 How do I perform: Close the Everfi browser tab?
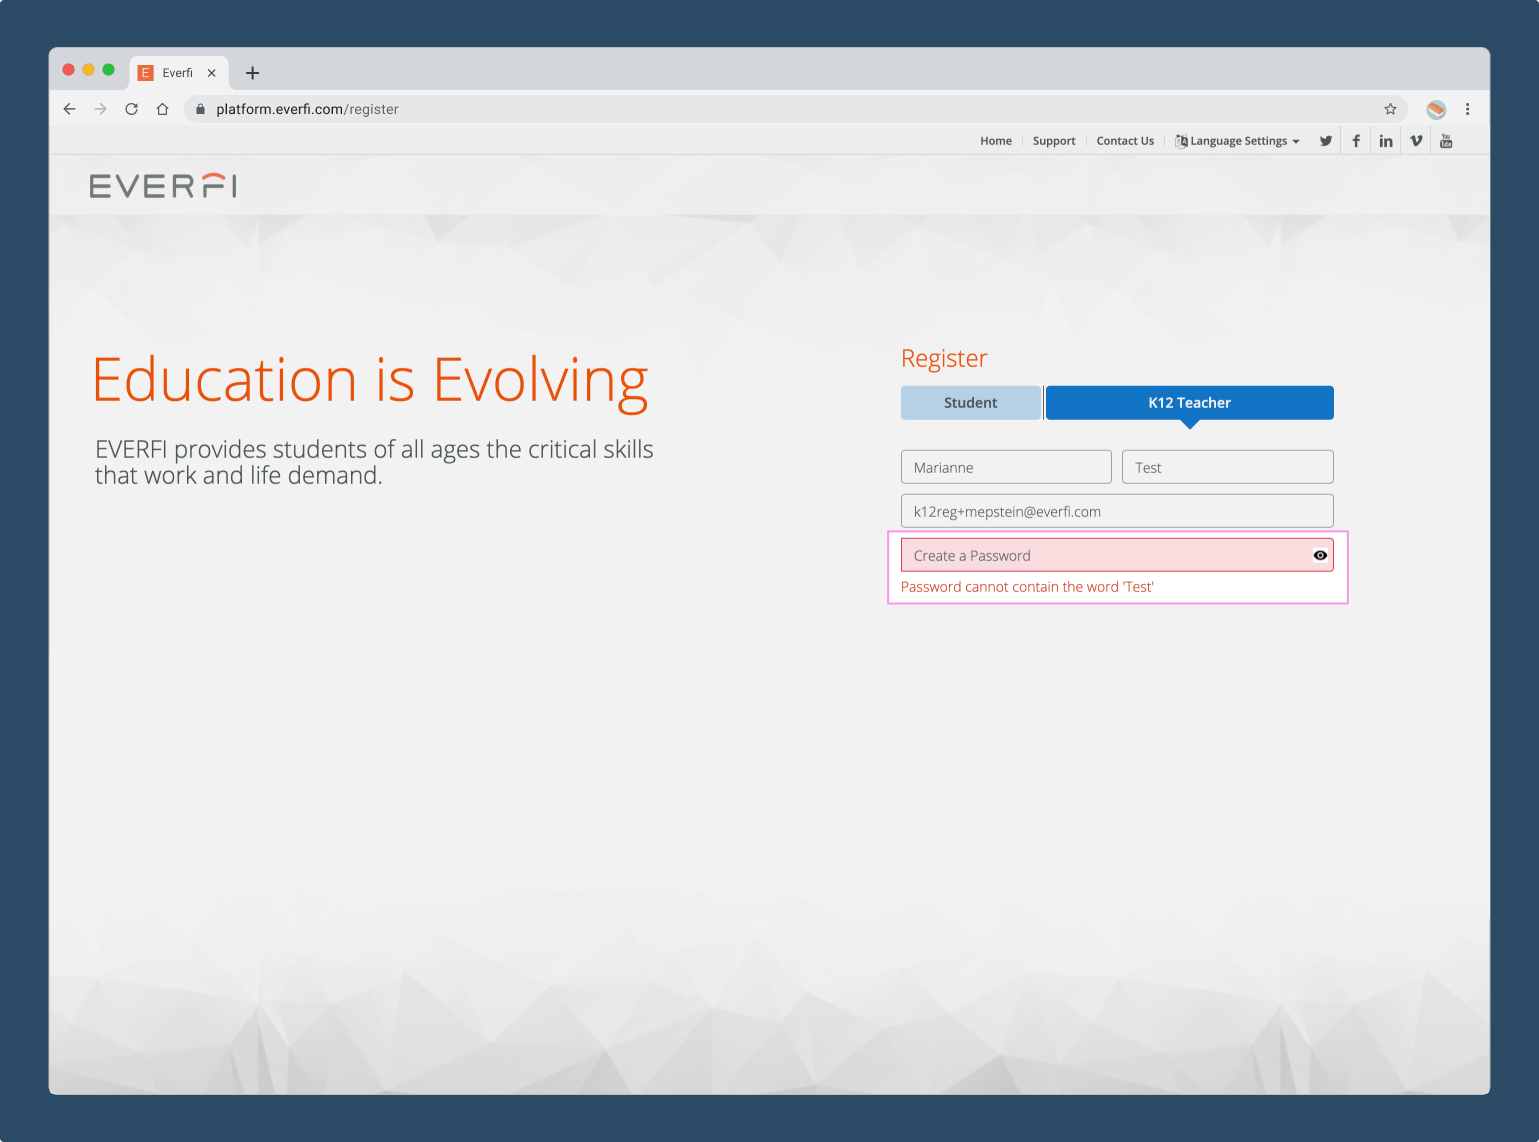(x=211, y=73)
